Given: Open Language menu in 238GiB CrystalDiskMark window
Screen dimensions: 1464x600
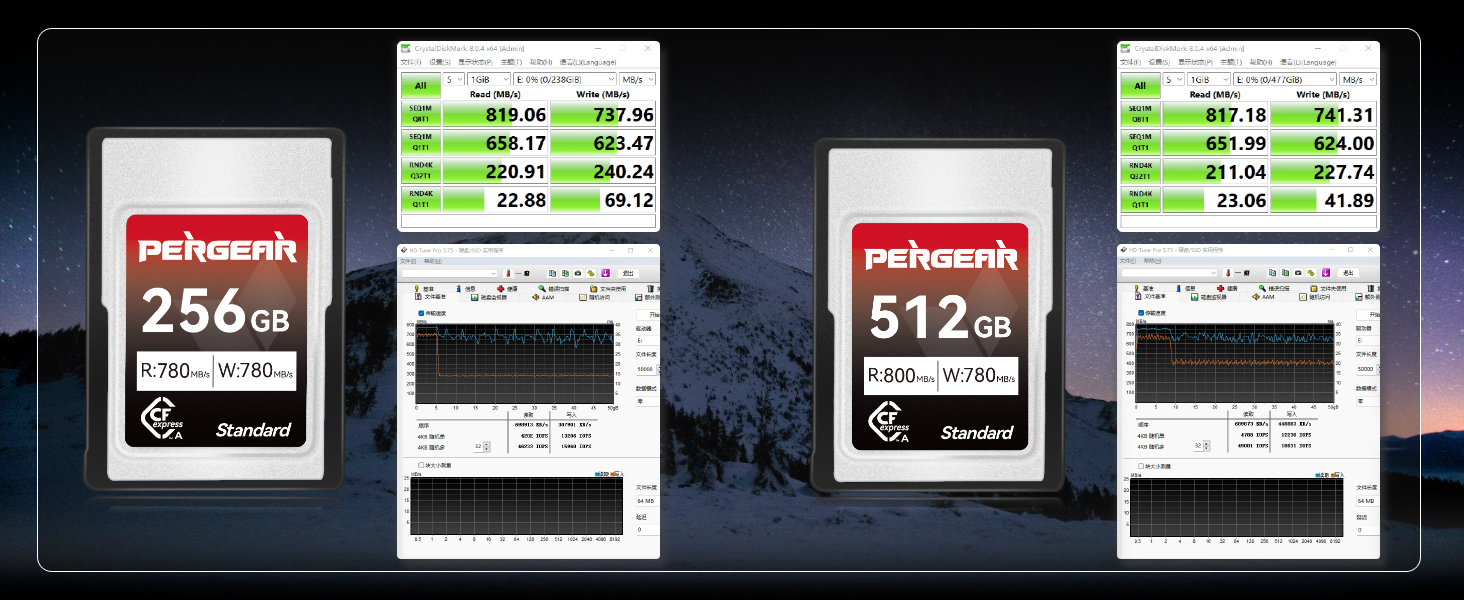Looking at the screenshot, I should 588,62.
